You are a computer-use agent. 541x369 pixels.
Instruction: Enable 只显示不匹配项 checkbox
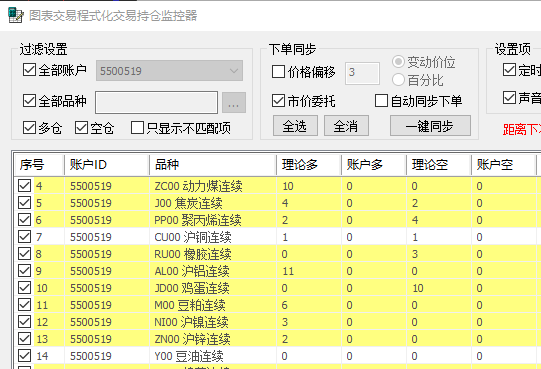[137, 127]
